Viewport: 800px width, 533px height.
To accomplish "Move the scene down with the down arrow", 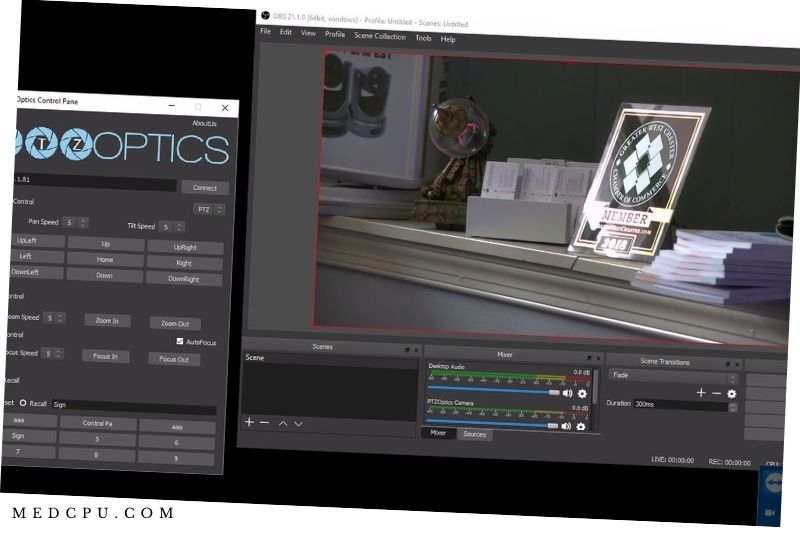I will click(298, 424).
